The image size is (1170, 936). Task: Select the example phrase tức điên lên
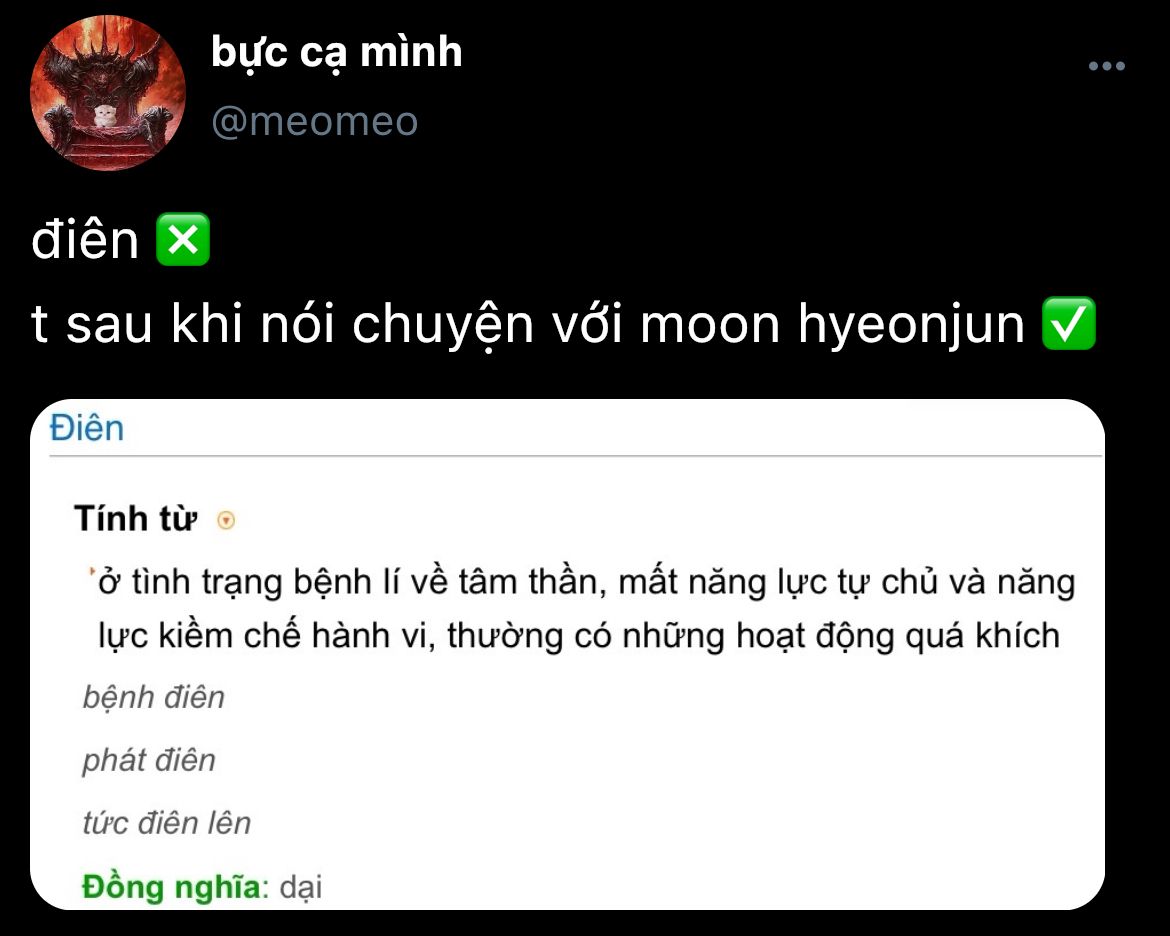(x=166, y=823)
